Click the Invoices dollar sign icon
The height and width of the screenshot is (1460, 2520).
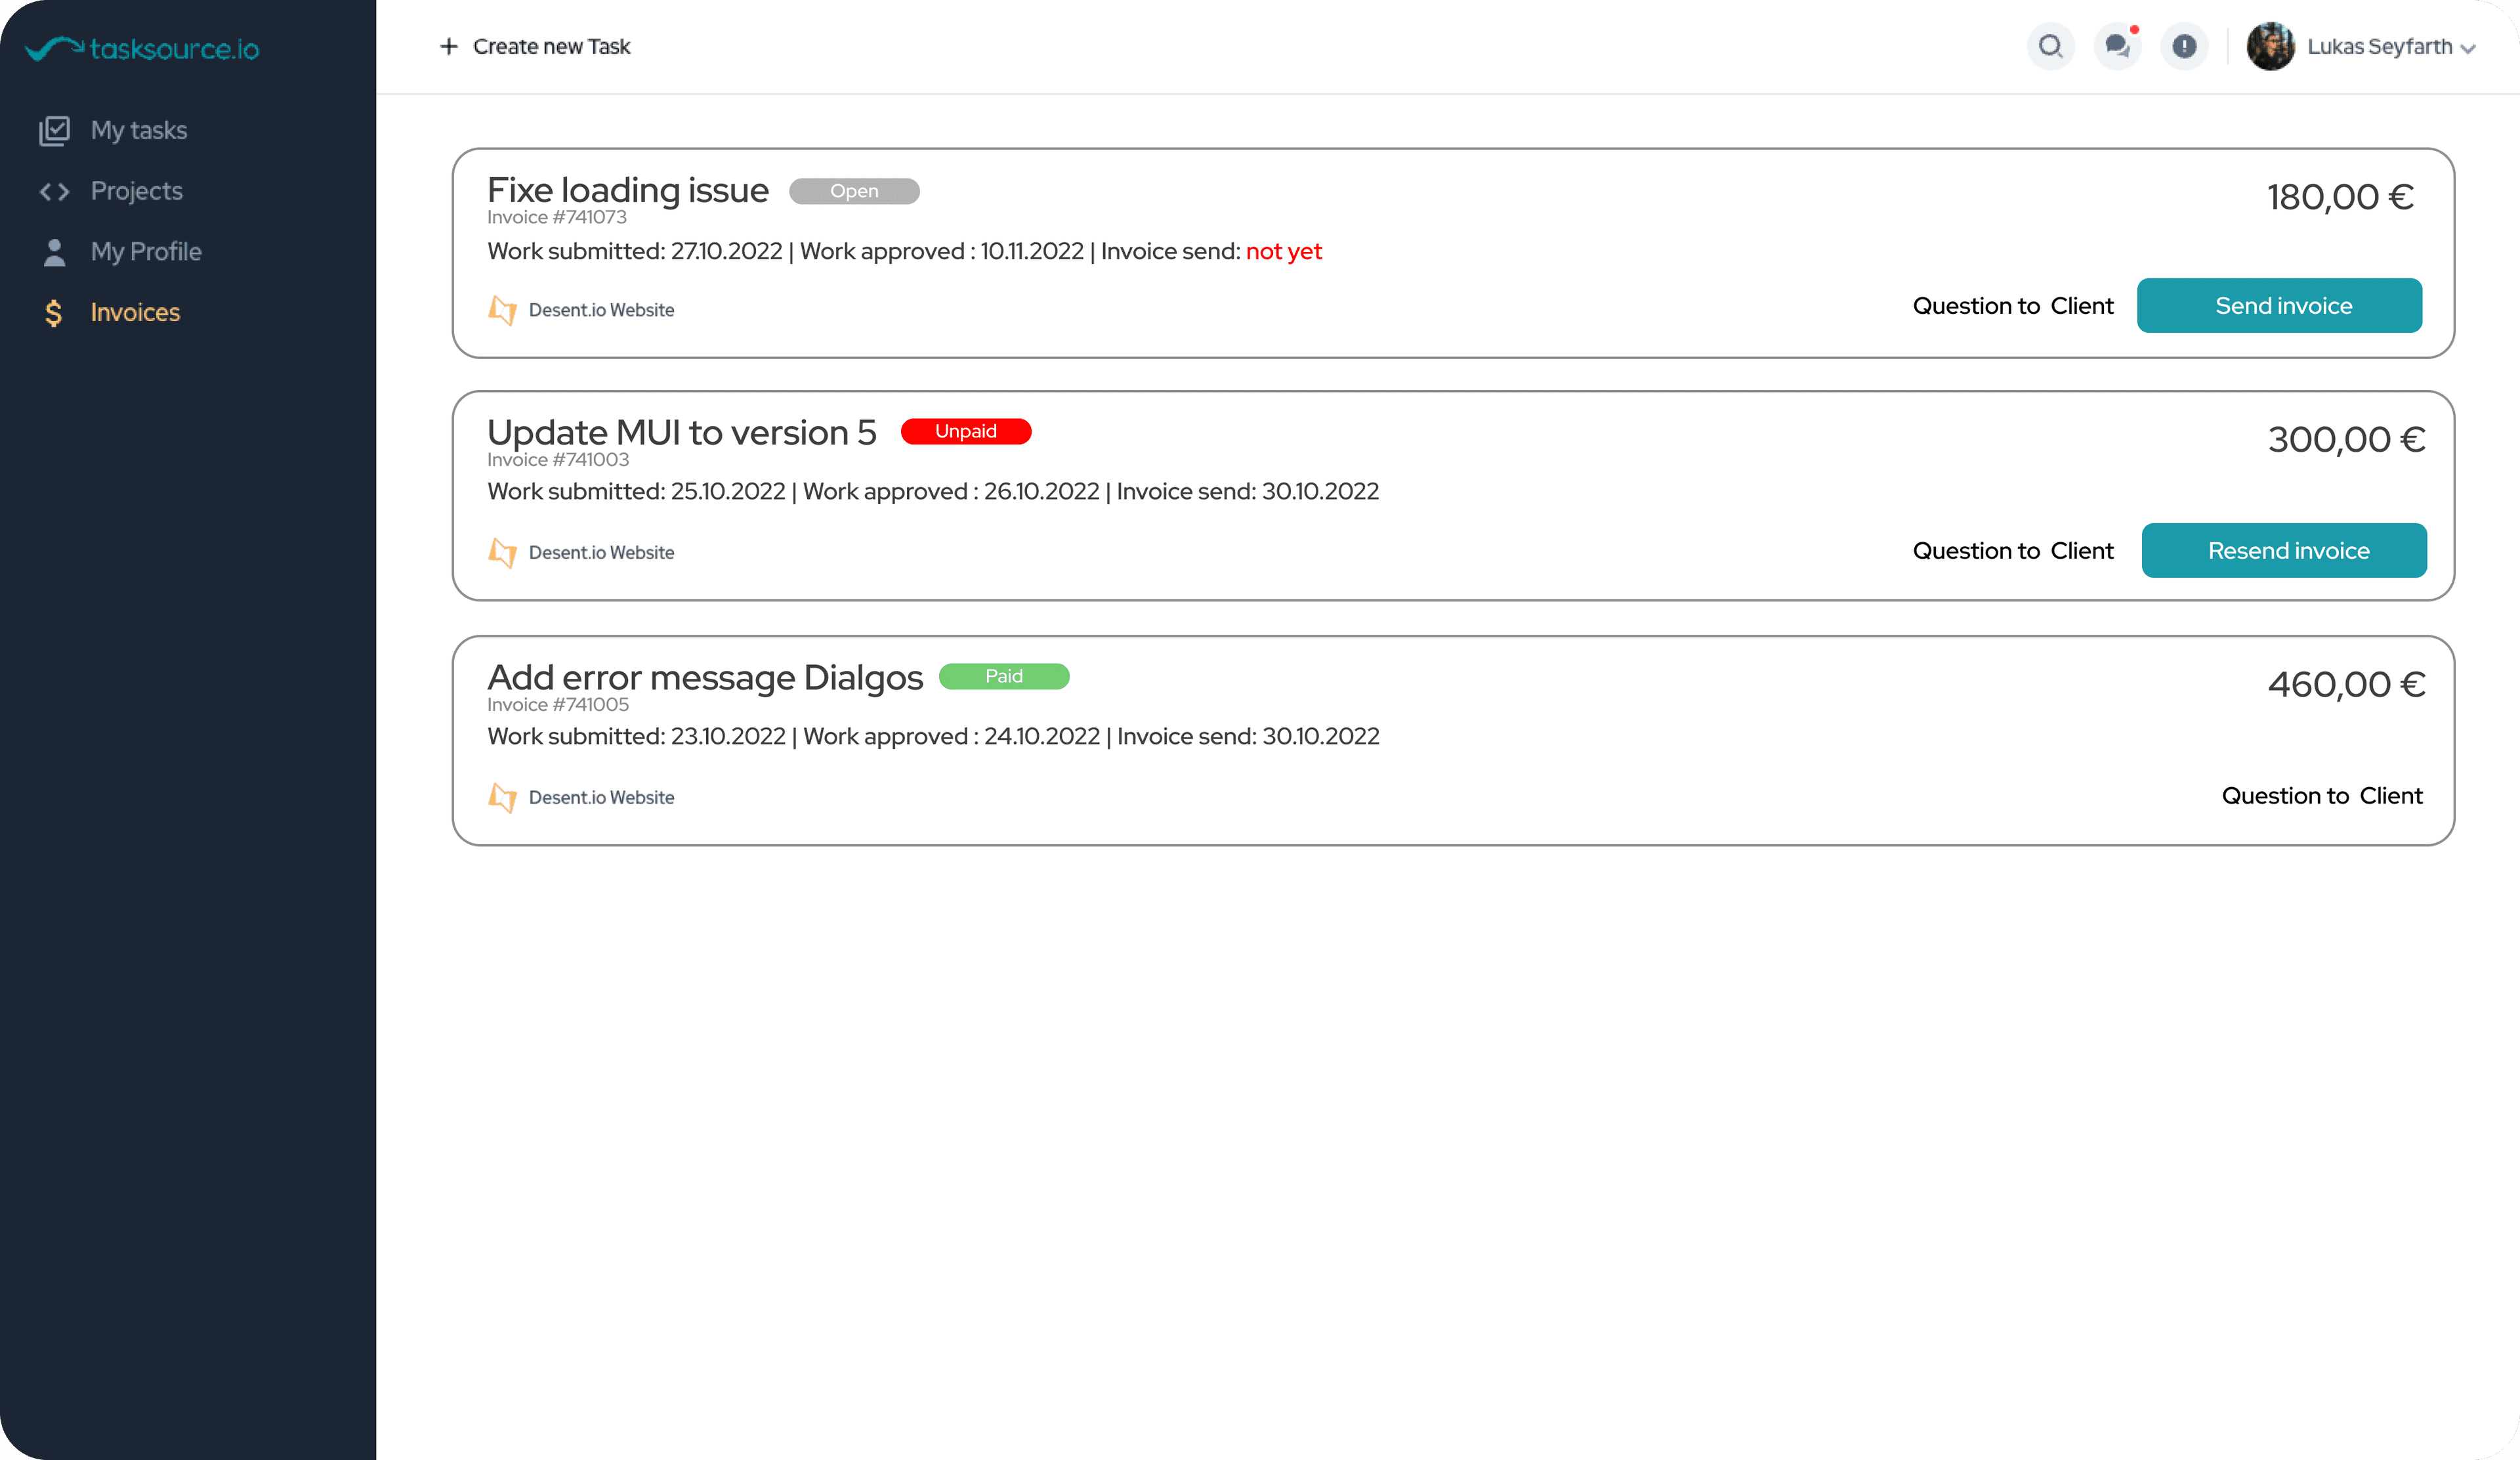(54, 313)
